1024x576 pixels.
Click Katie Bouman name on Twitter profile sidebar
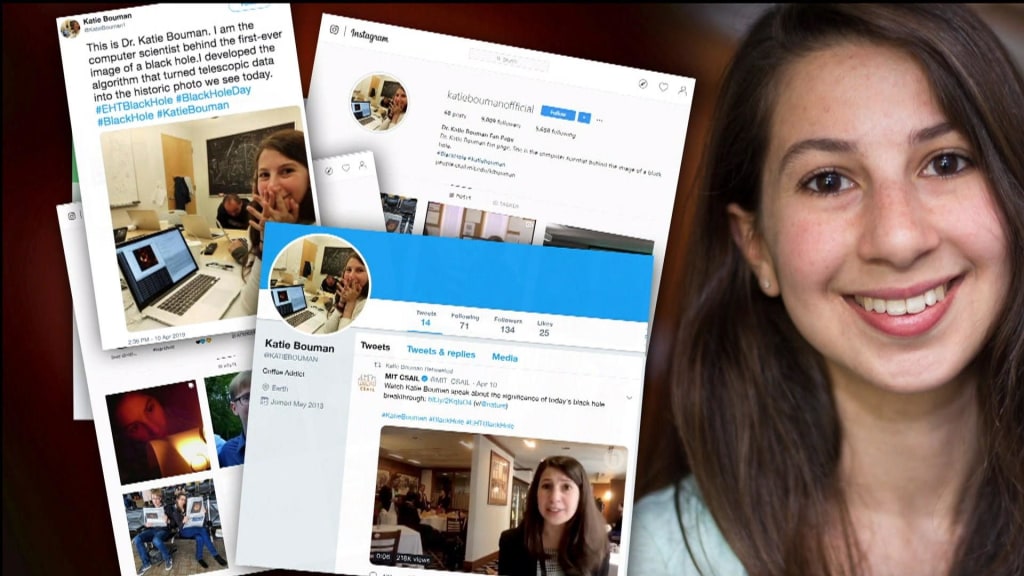[x=299, y=345]
